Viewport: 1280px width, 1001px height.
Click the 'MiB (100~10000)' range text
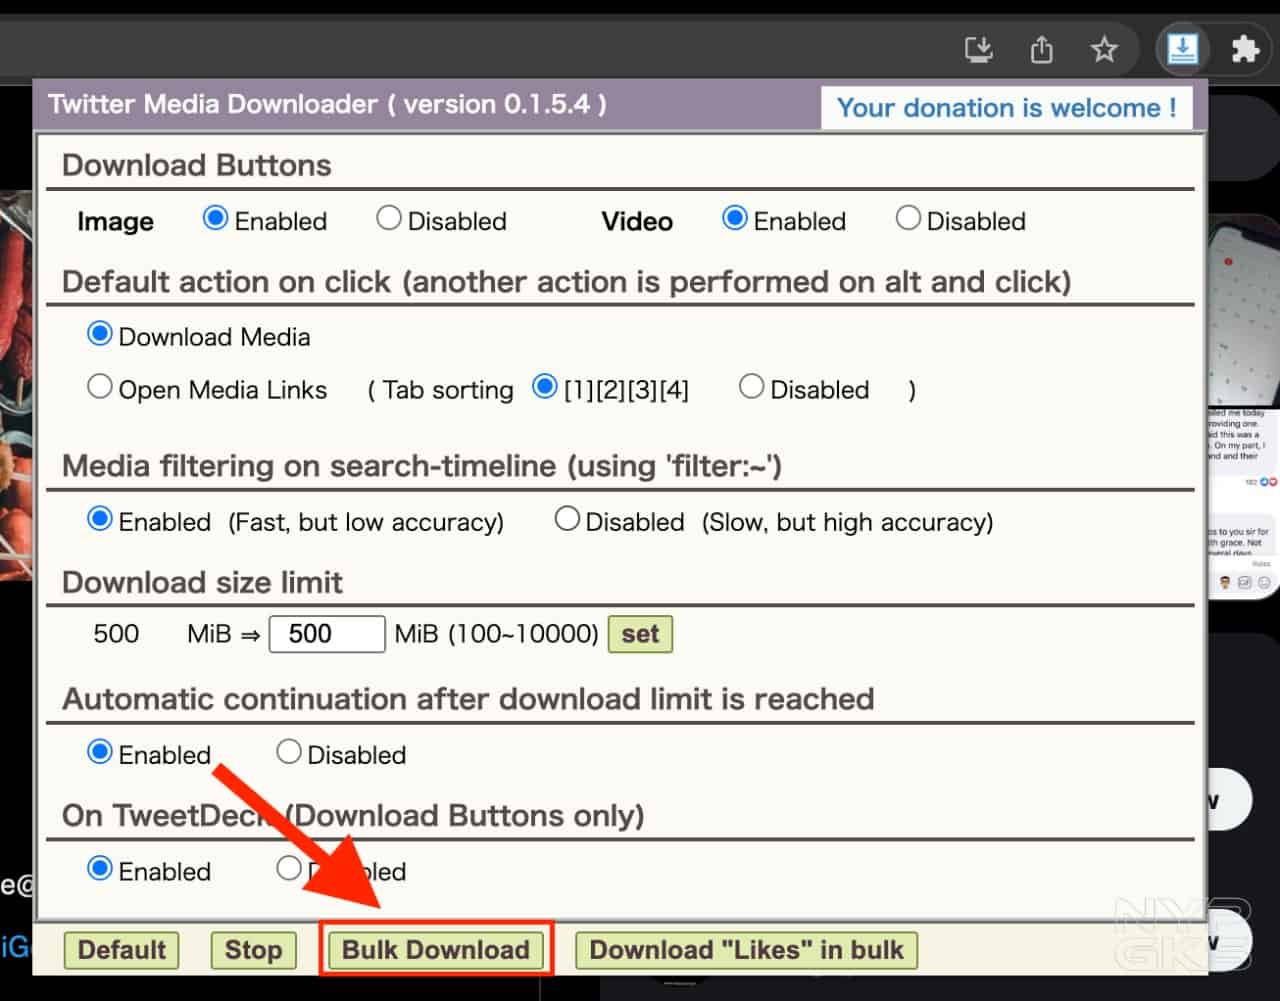point(497,634)
